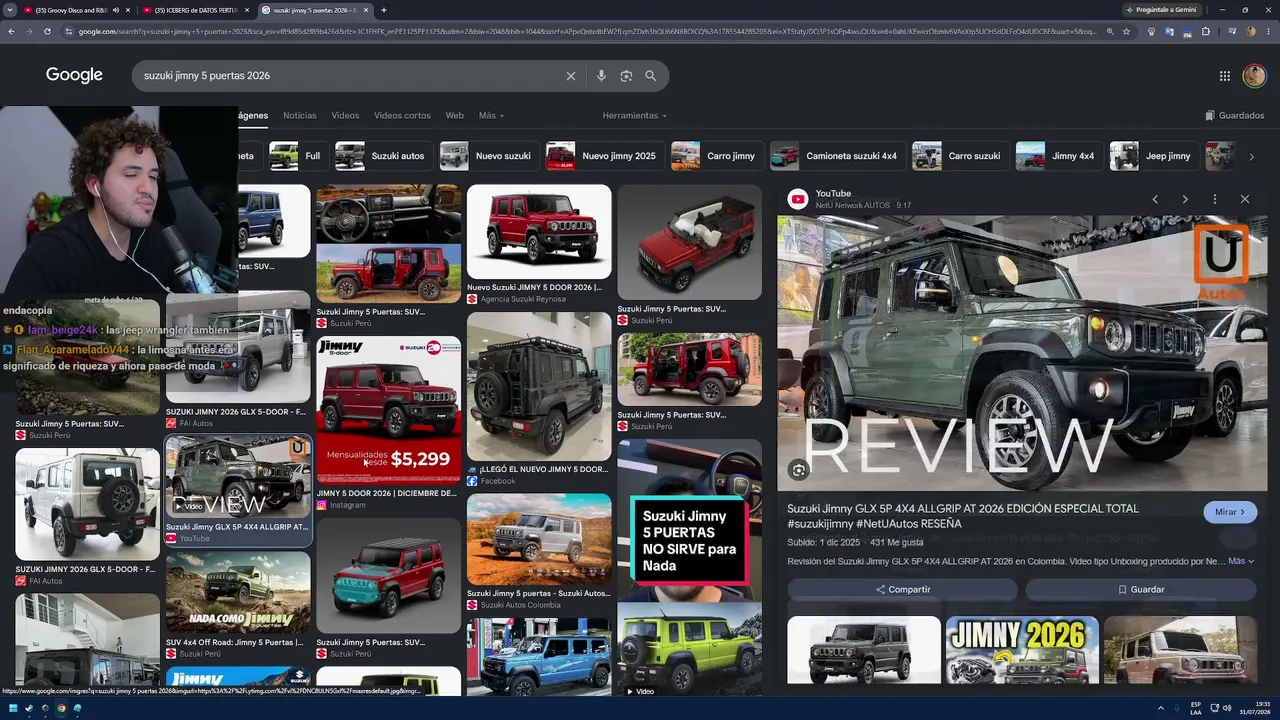Viewport: 1280px width, 720px height.
Task: Go back to the previous page
Action: tap(11, 31)
